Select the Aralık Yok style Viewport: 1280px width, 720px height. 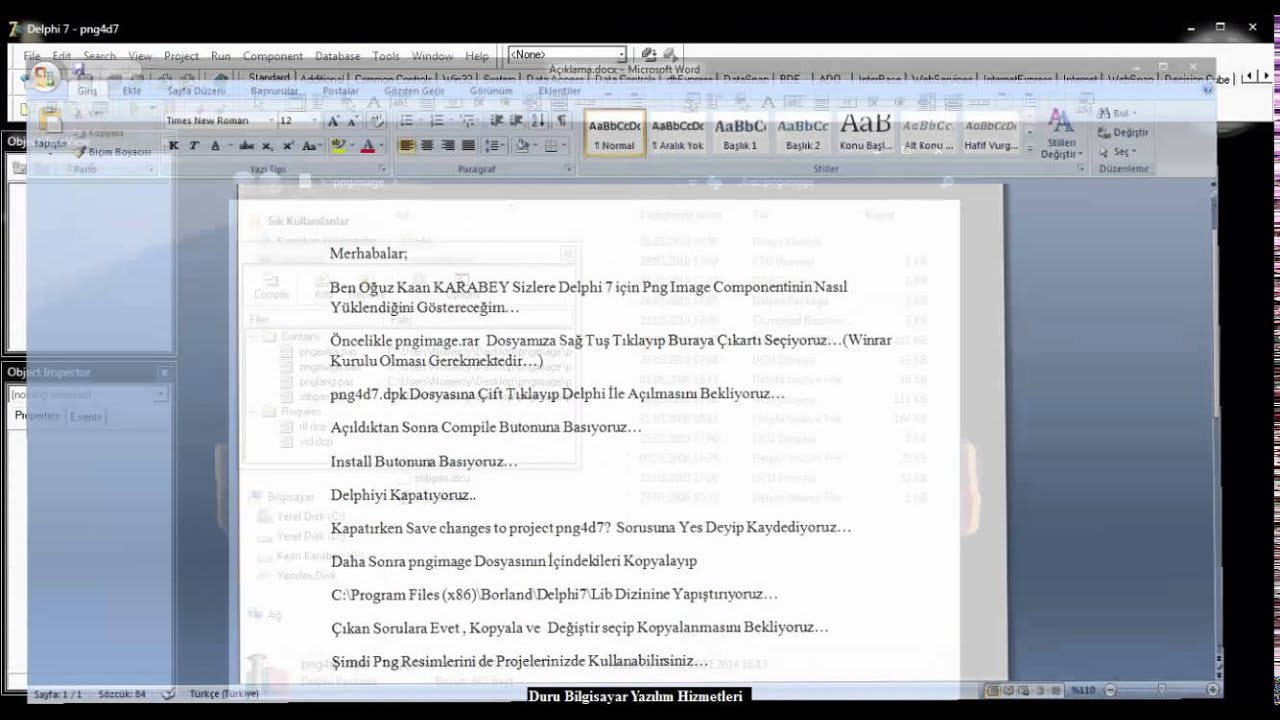[678, 134]
